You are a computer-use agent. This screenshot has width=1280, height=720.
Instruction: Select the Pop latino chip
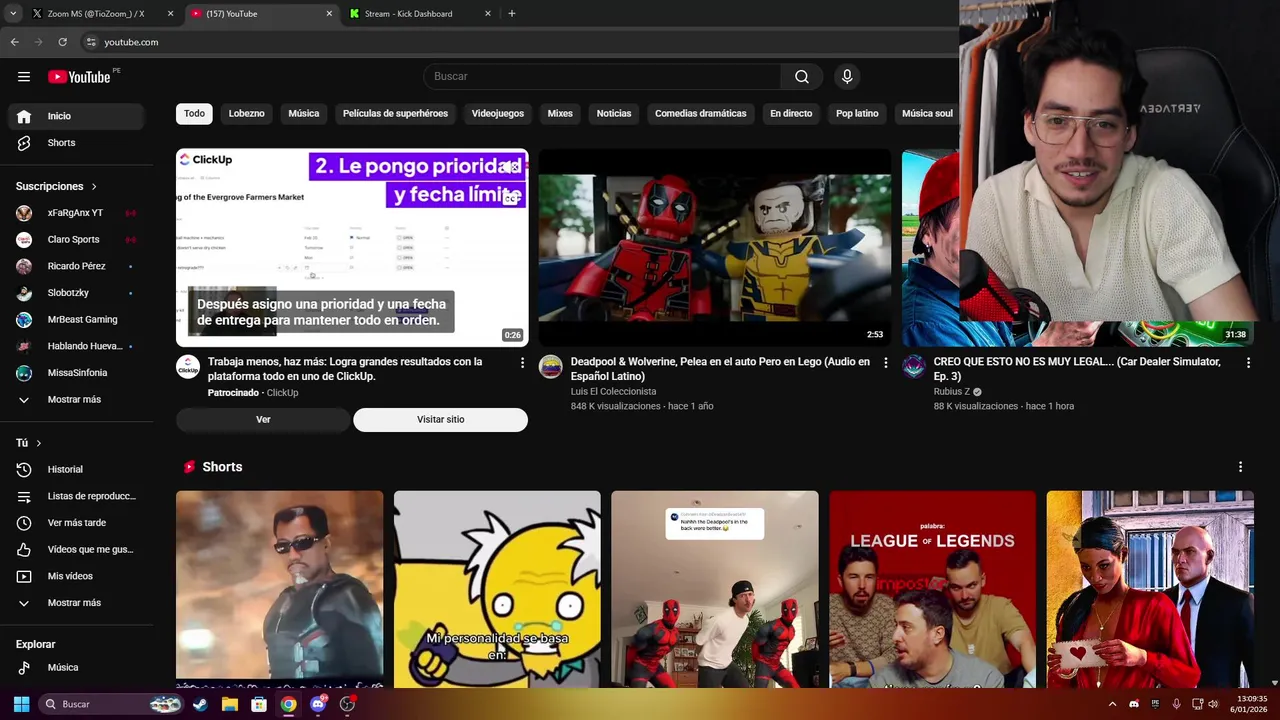tap(857, 114)
